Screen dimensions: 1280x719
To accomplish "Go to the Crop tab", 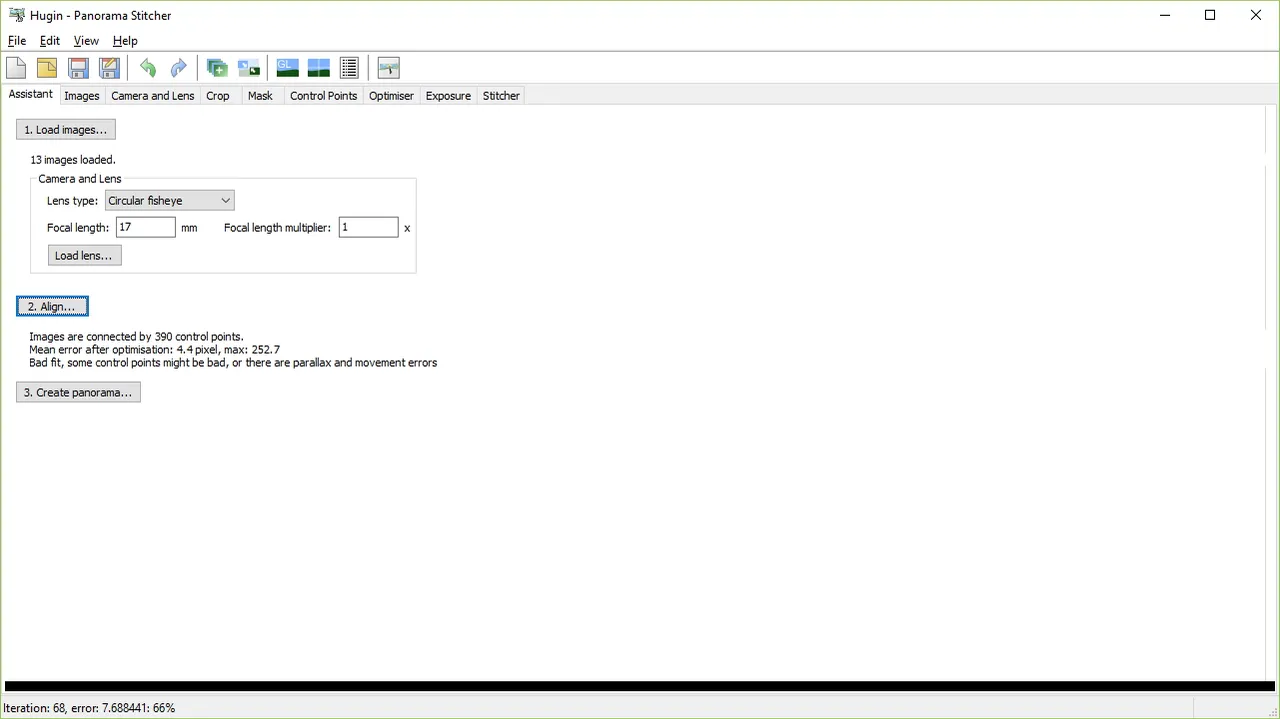I will (218, 96).
